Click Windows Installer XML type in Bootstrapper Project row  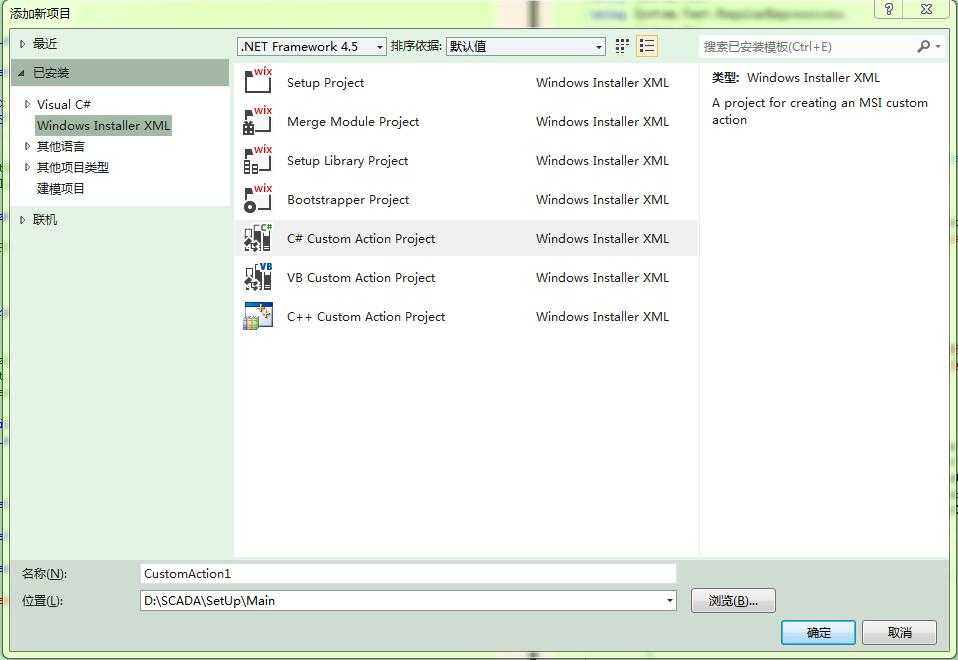tap(602, 200)
